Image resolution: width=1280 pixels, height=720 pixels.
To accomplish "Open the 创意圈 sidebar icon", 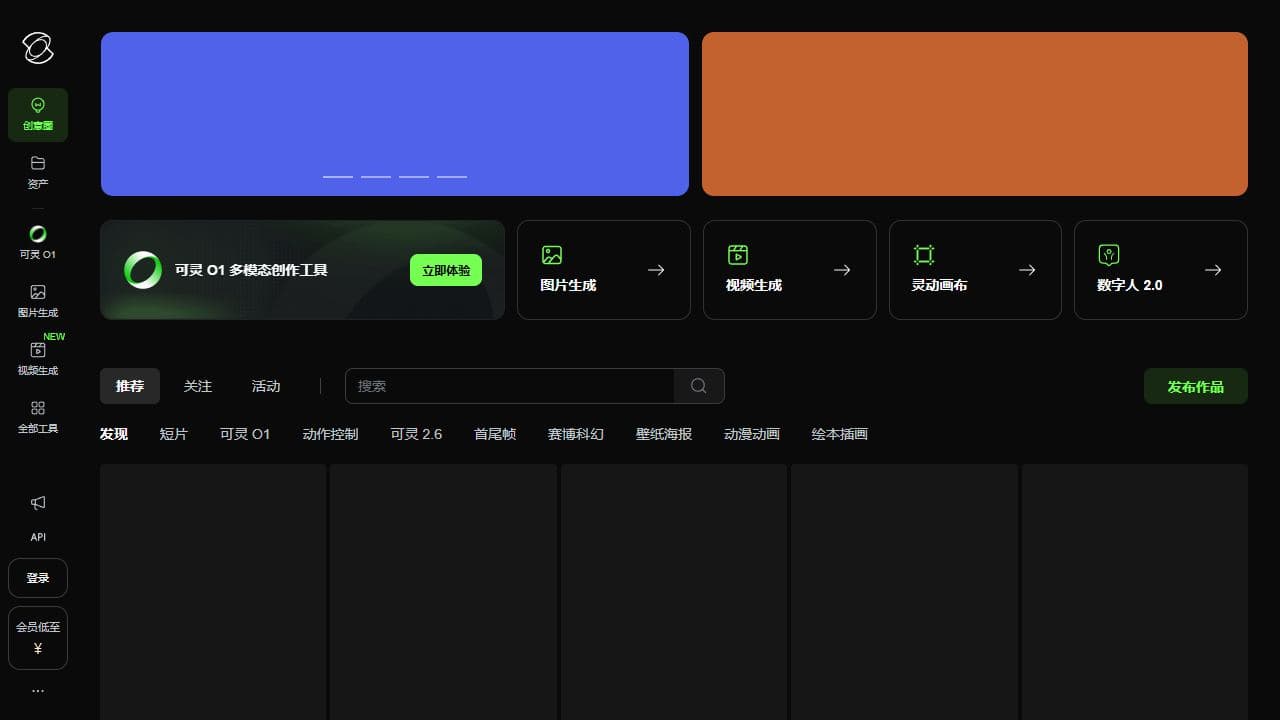I will (38, 106).
